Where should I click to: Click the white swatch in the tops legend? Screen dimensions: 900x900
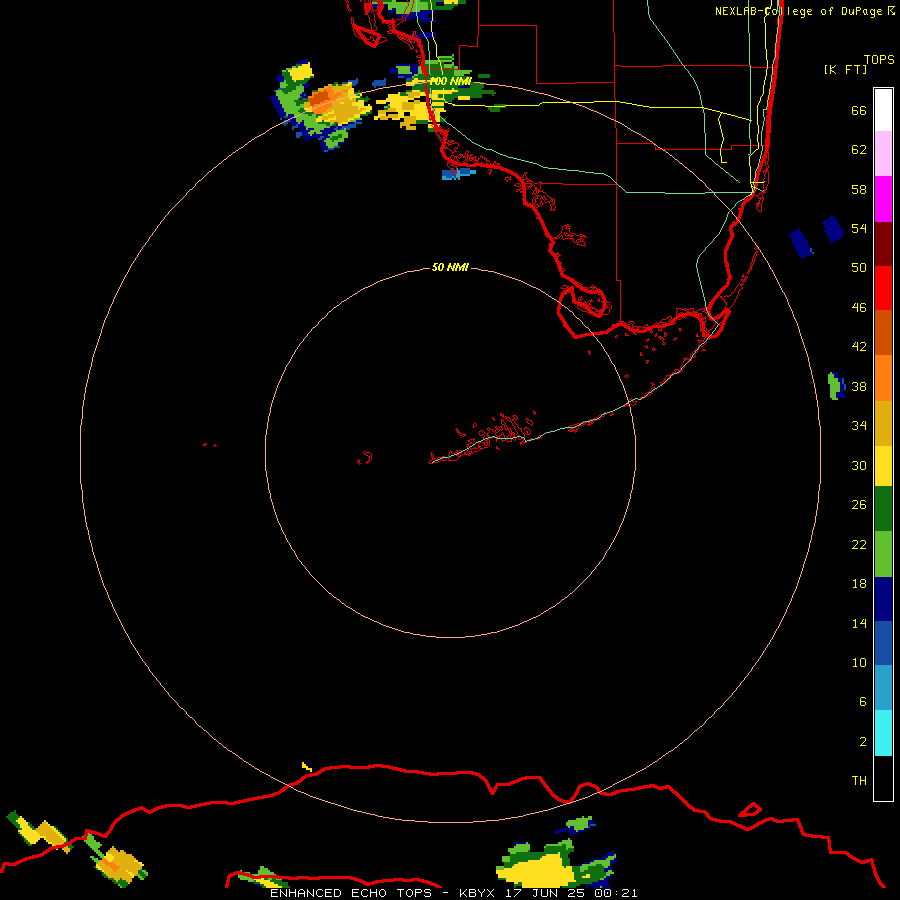click(883, 110)
